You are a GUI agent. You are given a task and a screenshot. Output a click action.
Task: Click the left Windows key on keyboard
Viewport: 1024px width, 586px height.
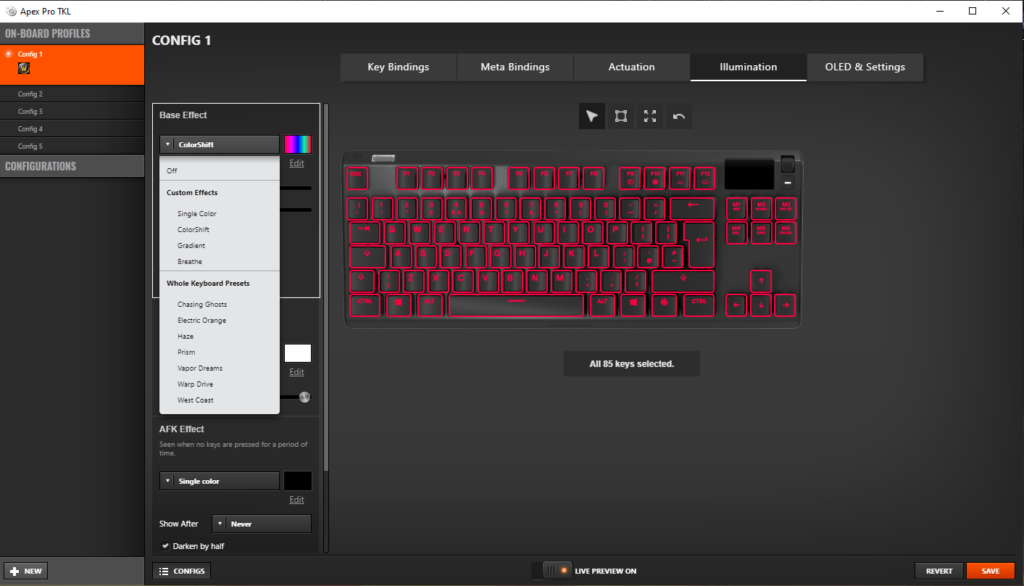pos(398,304)
